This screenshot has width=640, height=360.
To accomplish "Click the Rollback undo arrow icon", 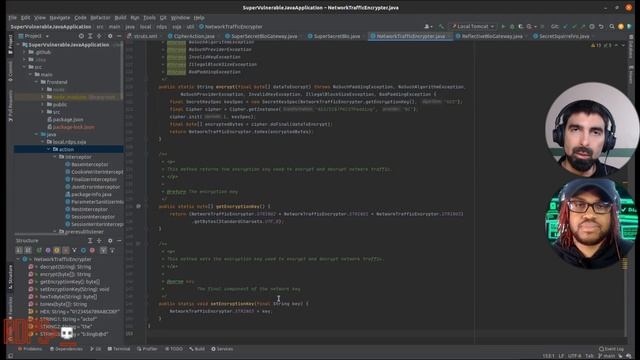I will tap(601, 27).
